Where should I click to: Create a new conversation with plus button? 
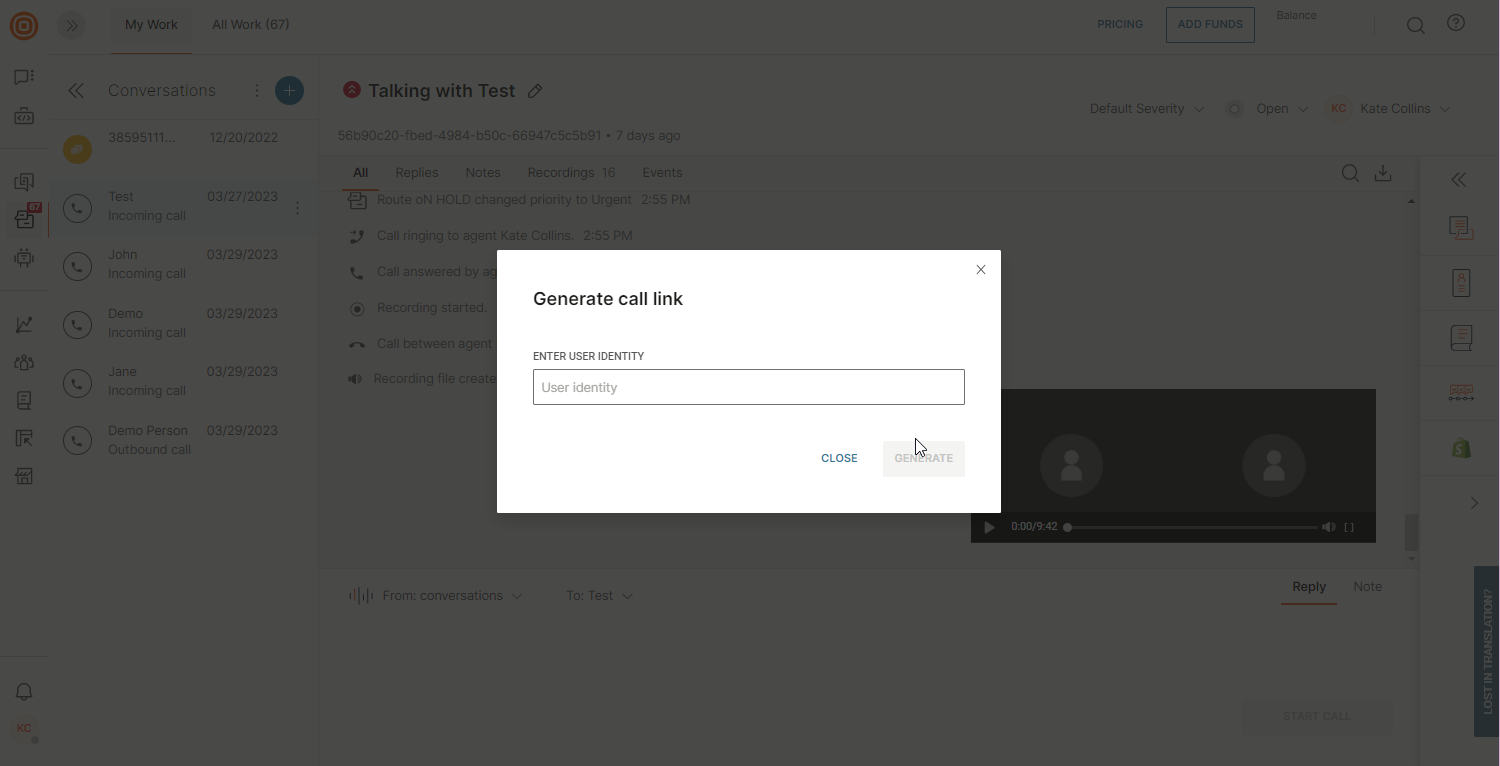point(289,91)
